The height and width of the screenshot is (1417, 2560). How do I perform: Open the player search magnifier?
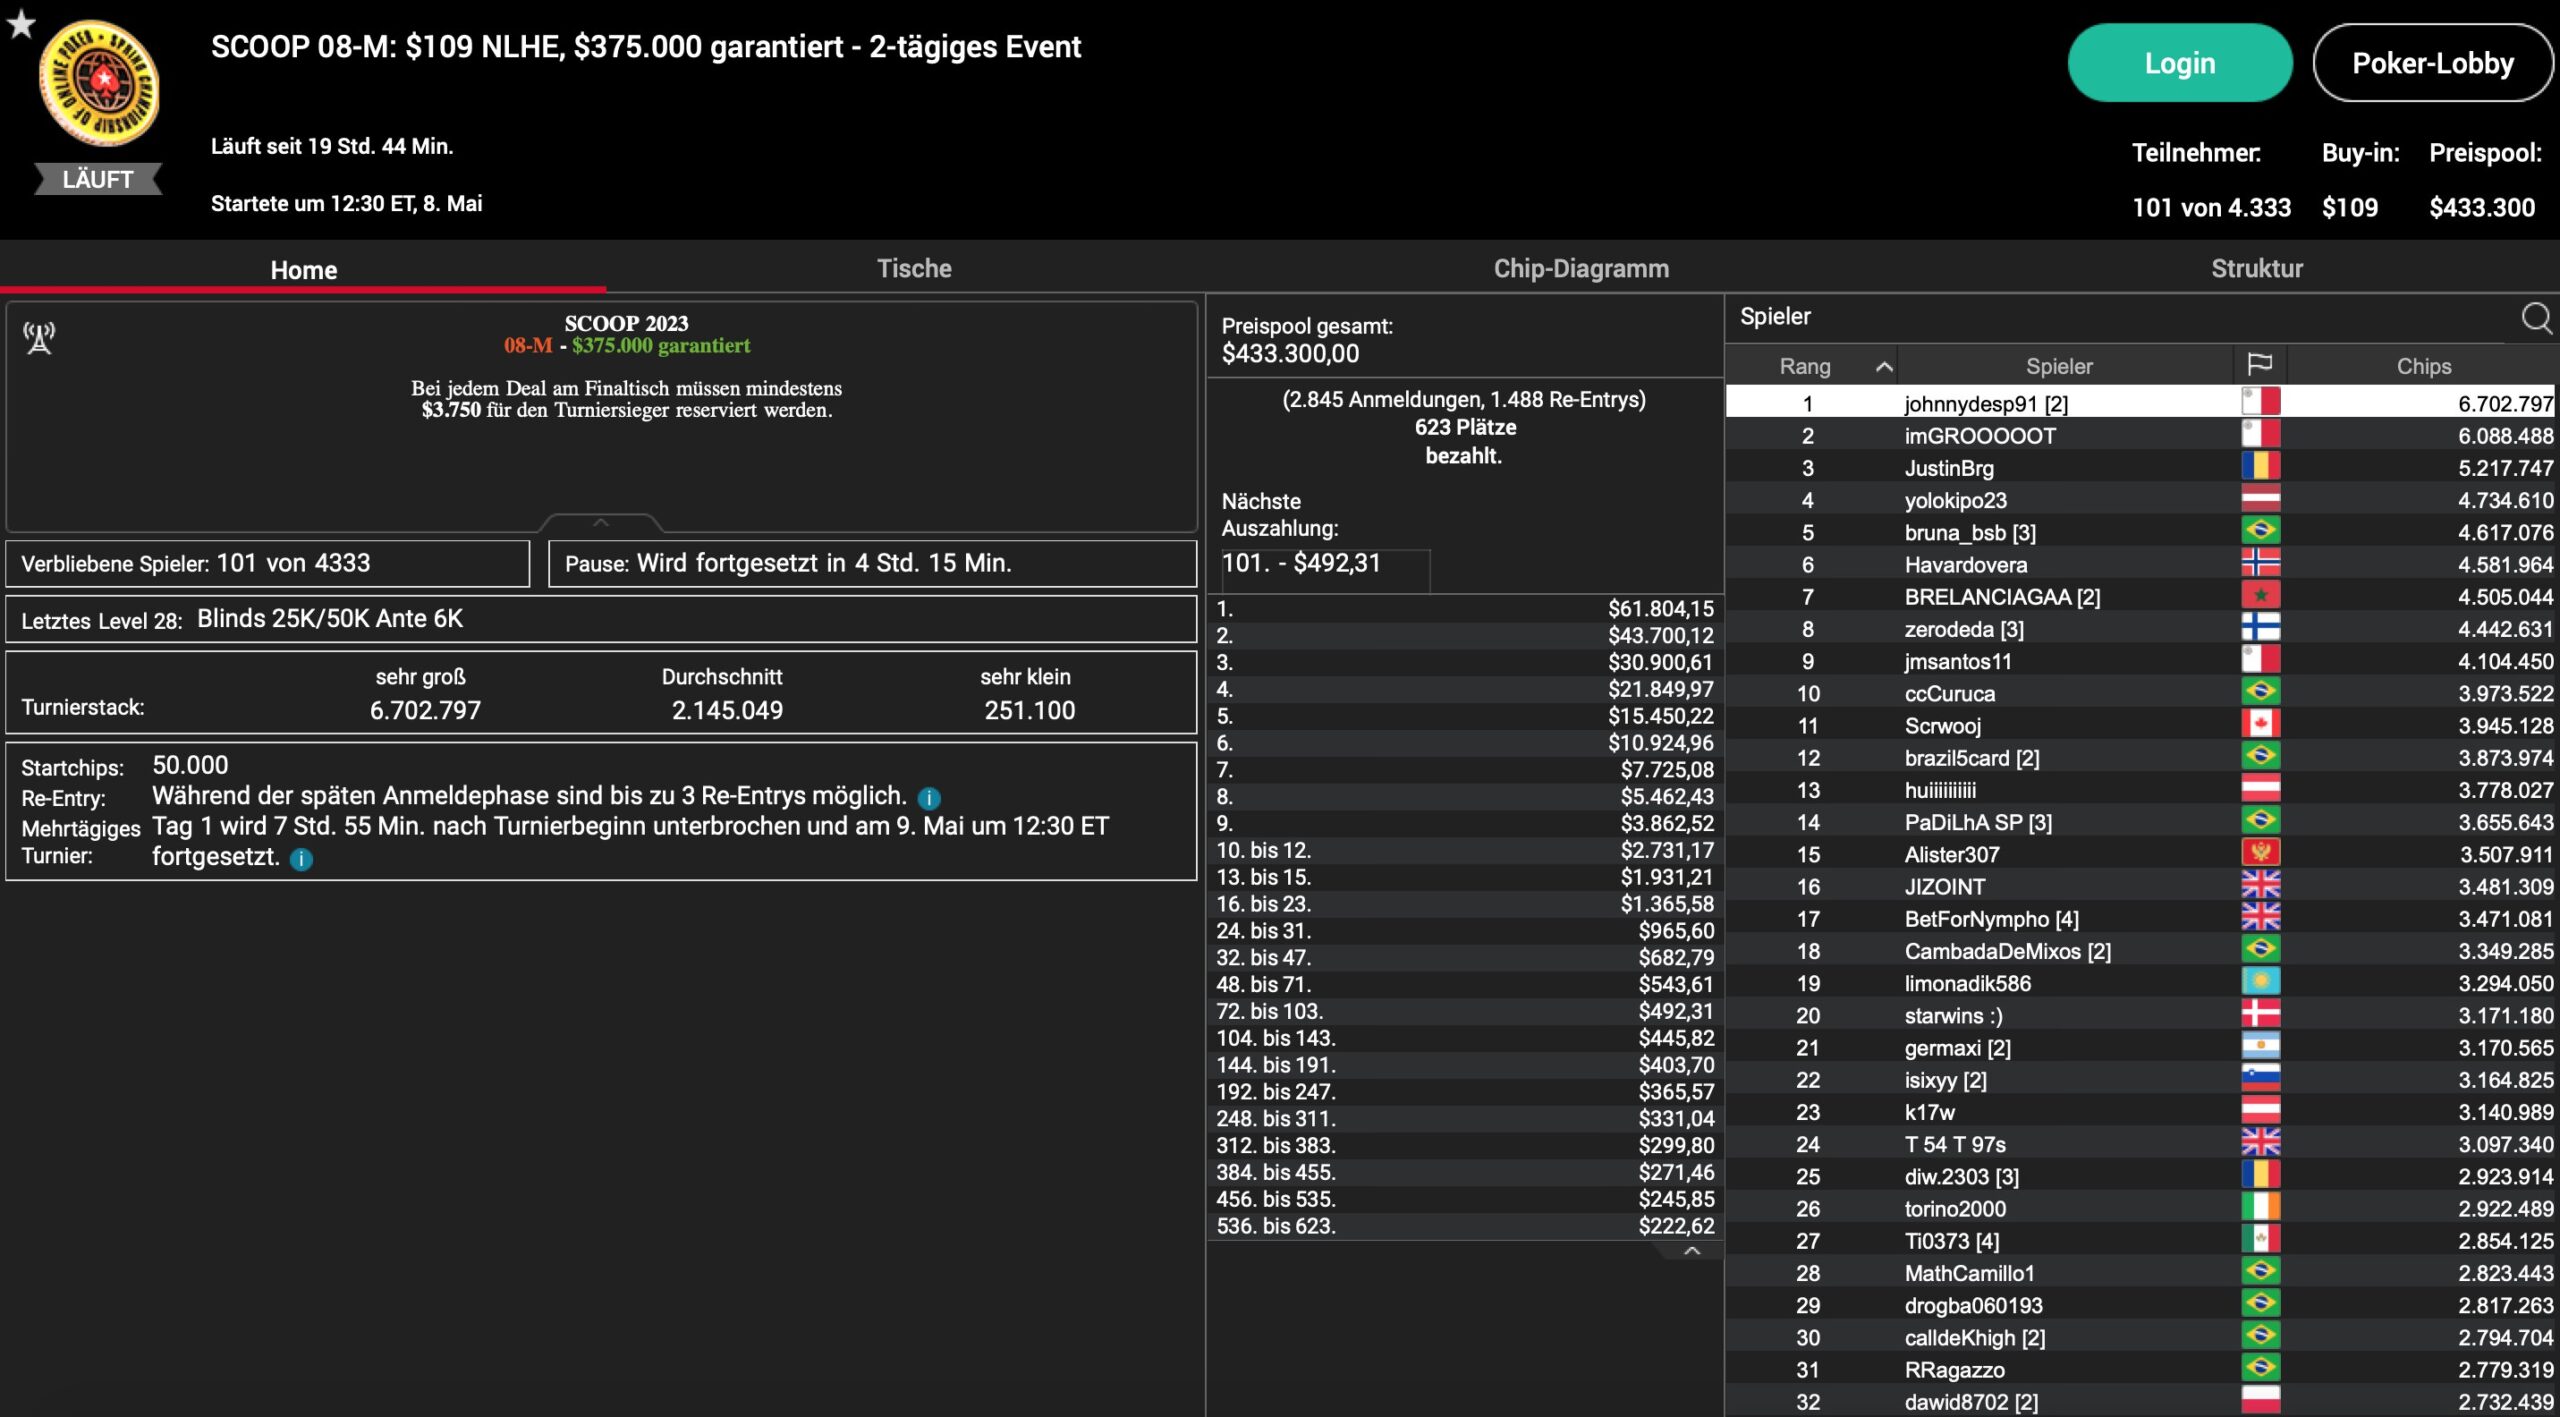pyautogui.click(x=2535, y=318)
